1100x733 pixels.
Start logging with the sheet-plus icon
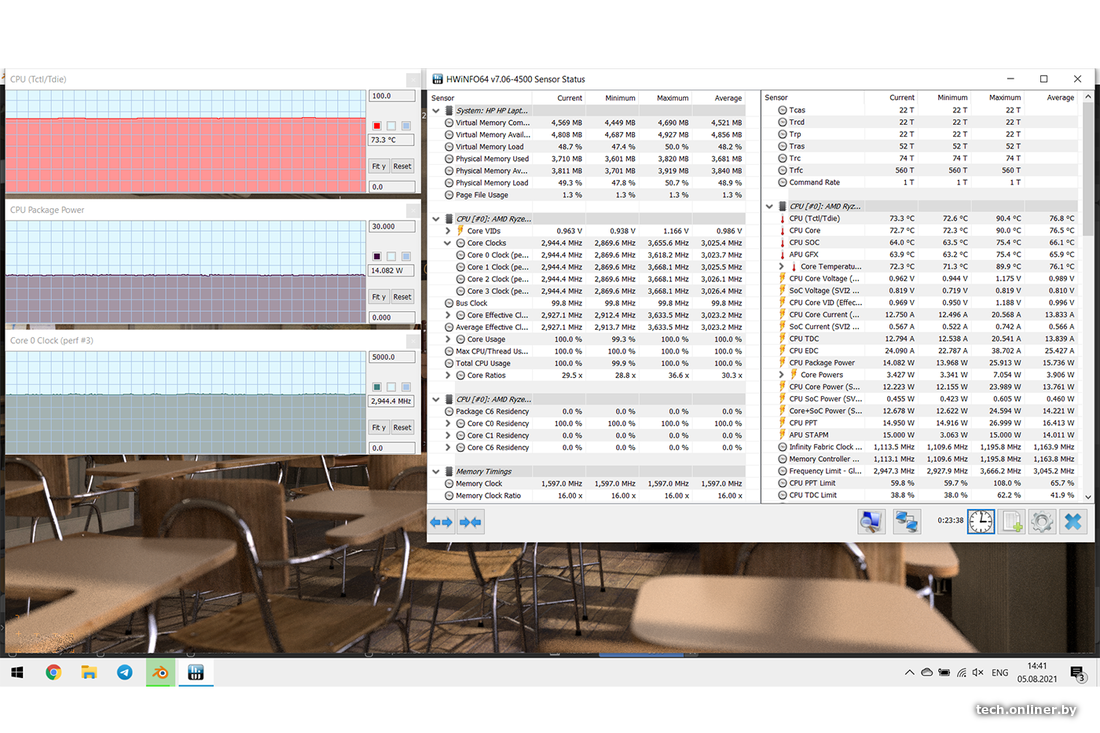pyautogui.click(x=1012, y=521)
